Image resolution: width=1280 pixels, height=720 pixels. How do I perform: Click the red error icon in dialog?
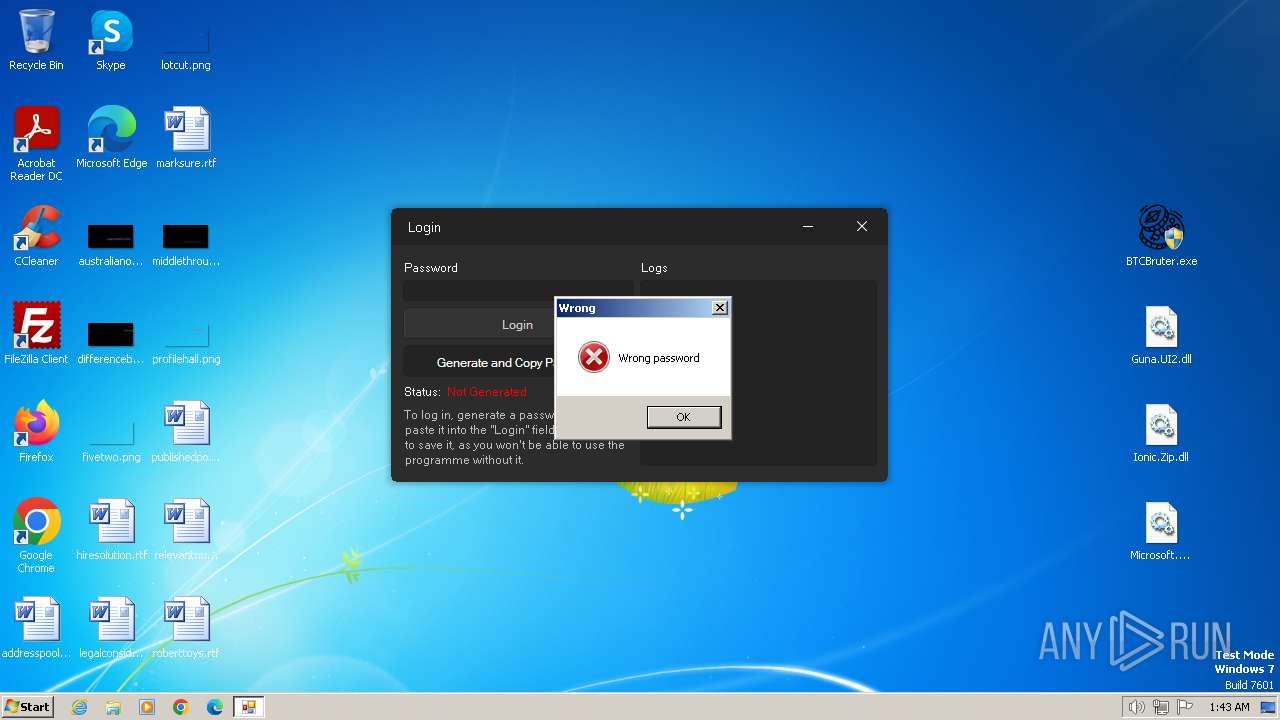(x=594, y=357)
